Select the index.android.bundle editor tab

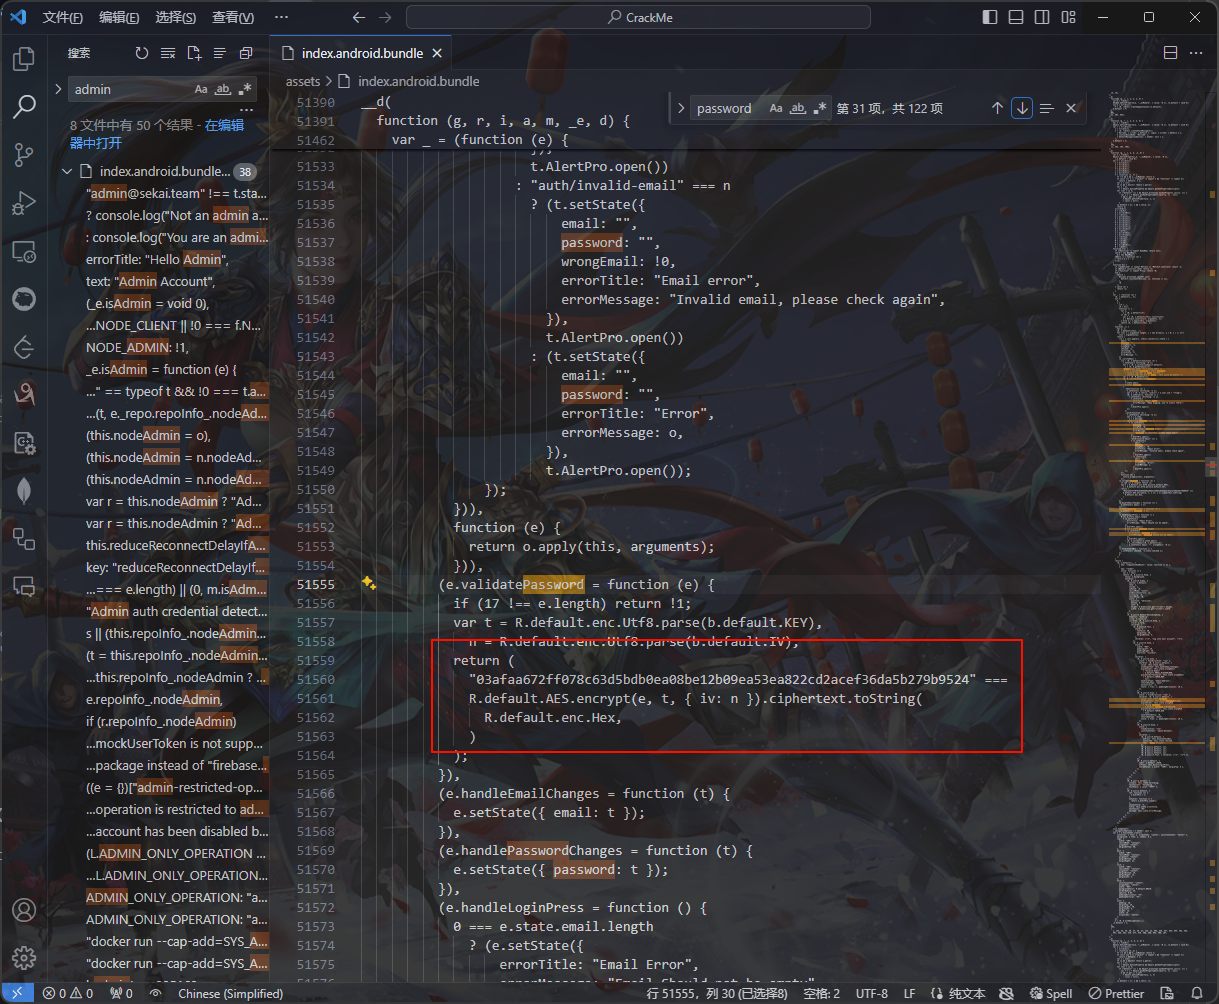tap(362, 53)
